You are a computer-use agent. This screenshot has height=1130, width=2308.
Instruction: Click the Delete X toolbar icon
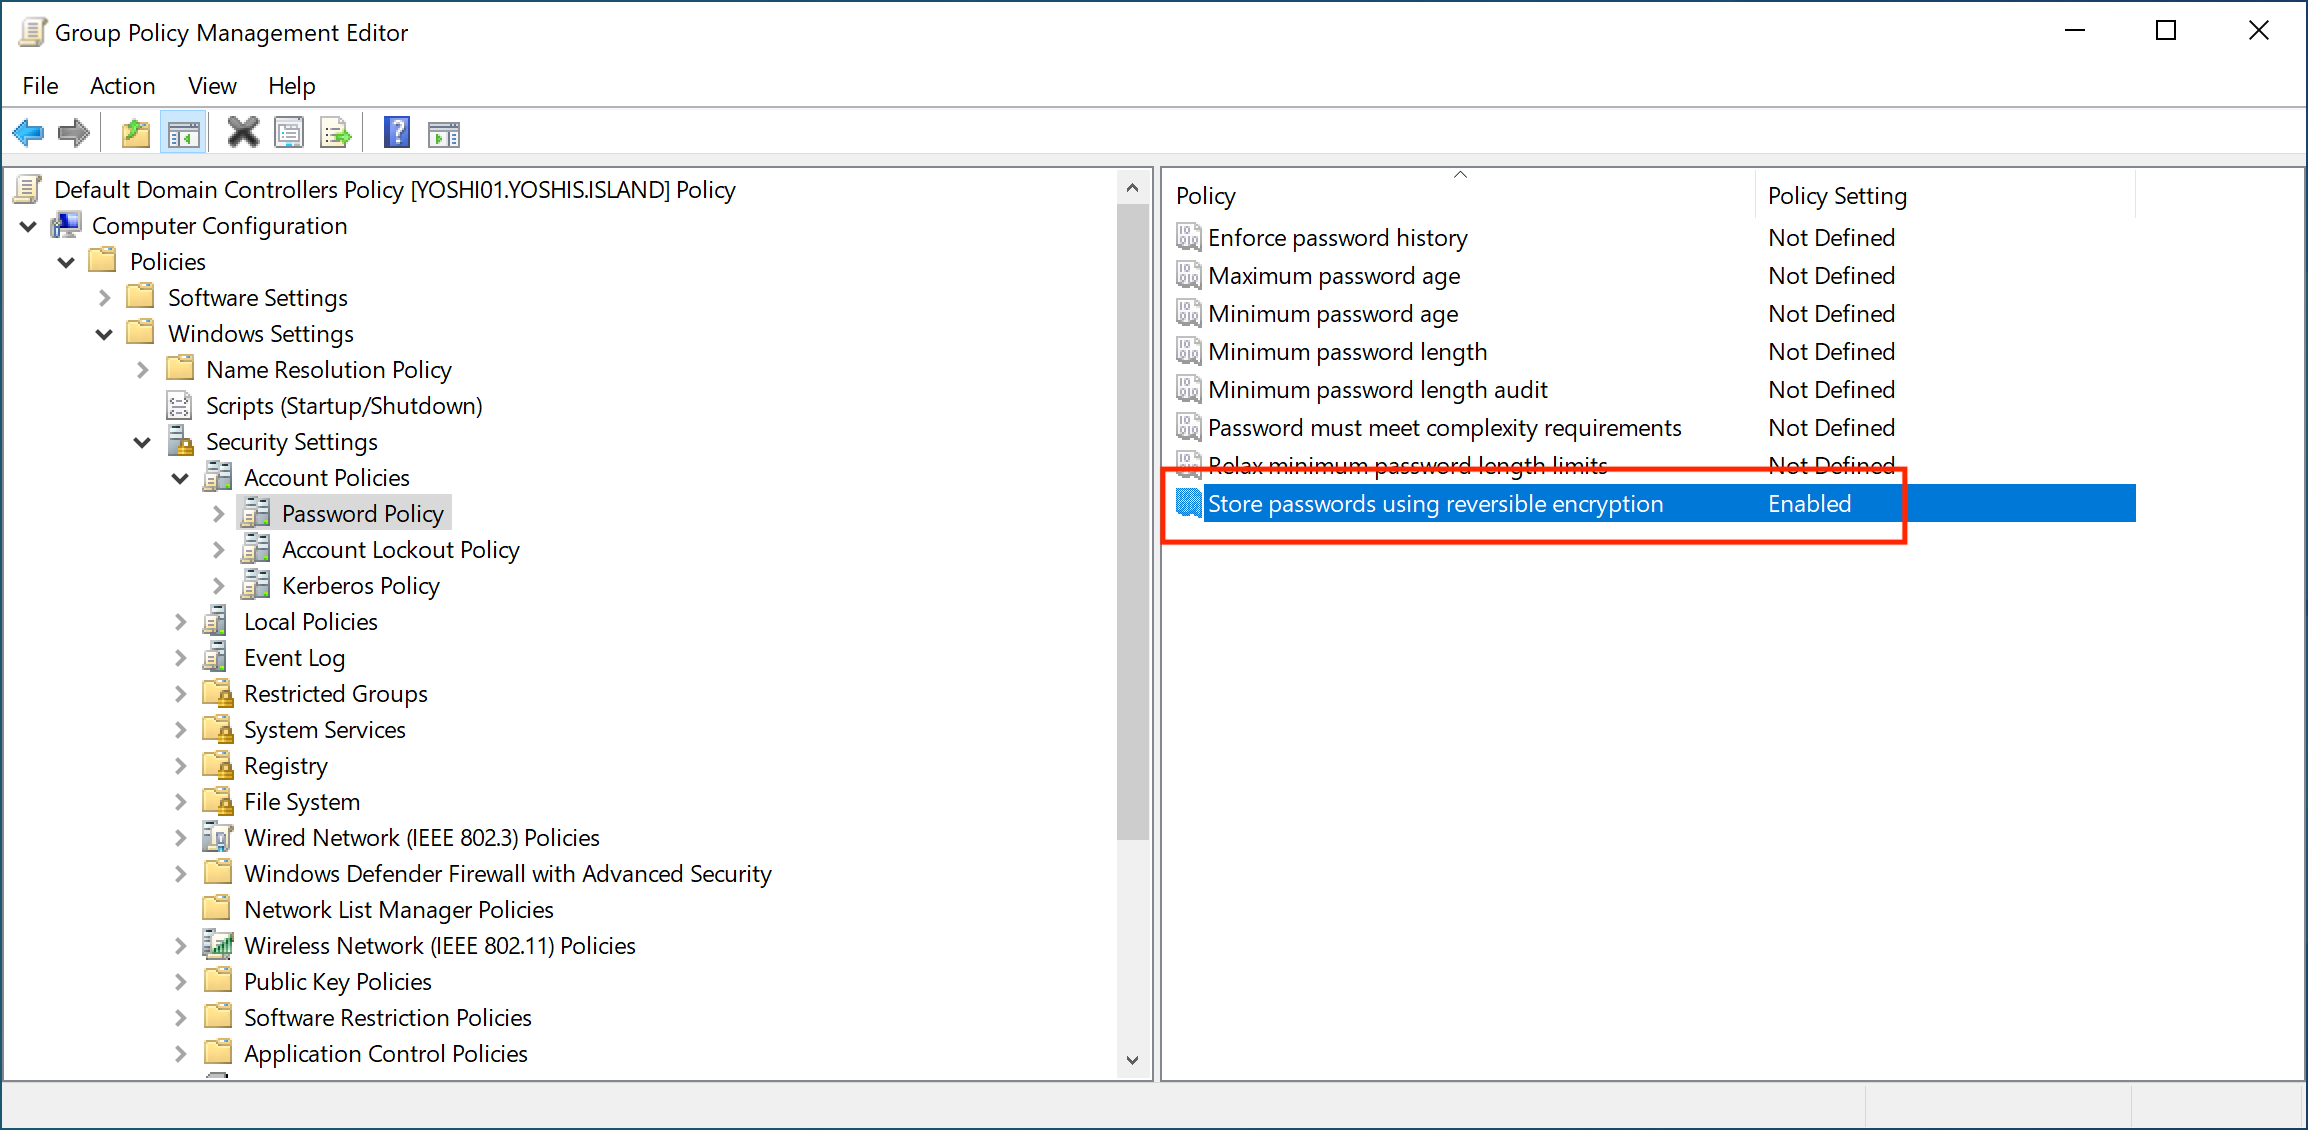[243, 133]
